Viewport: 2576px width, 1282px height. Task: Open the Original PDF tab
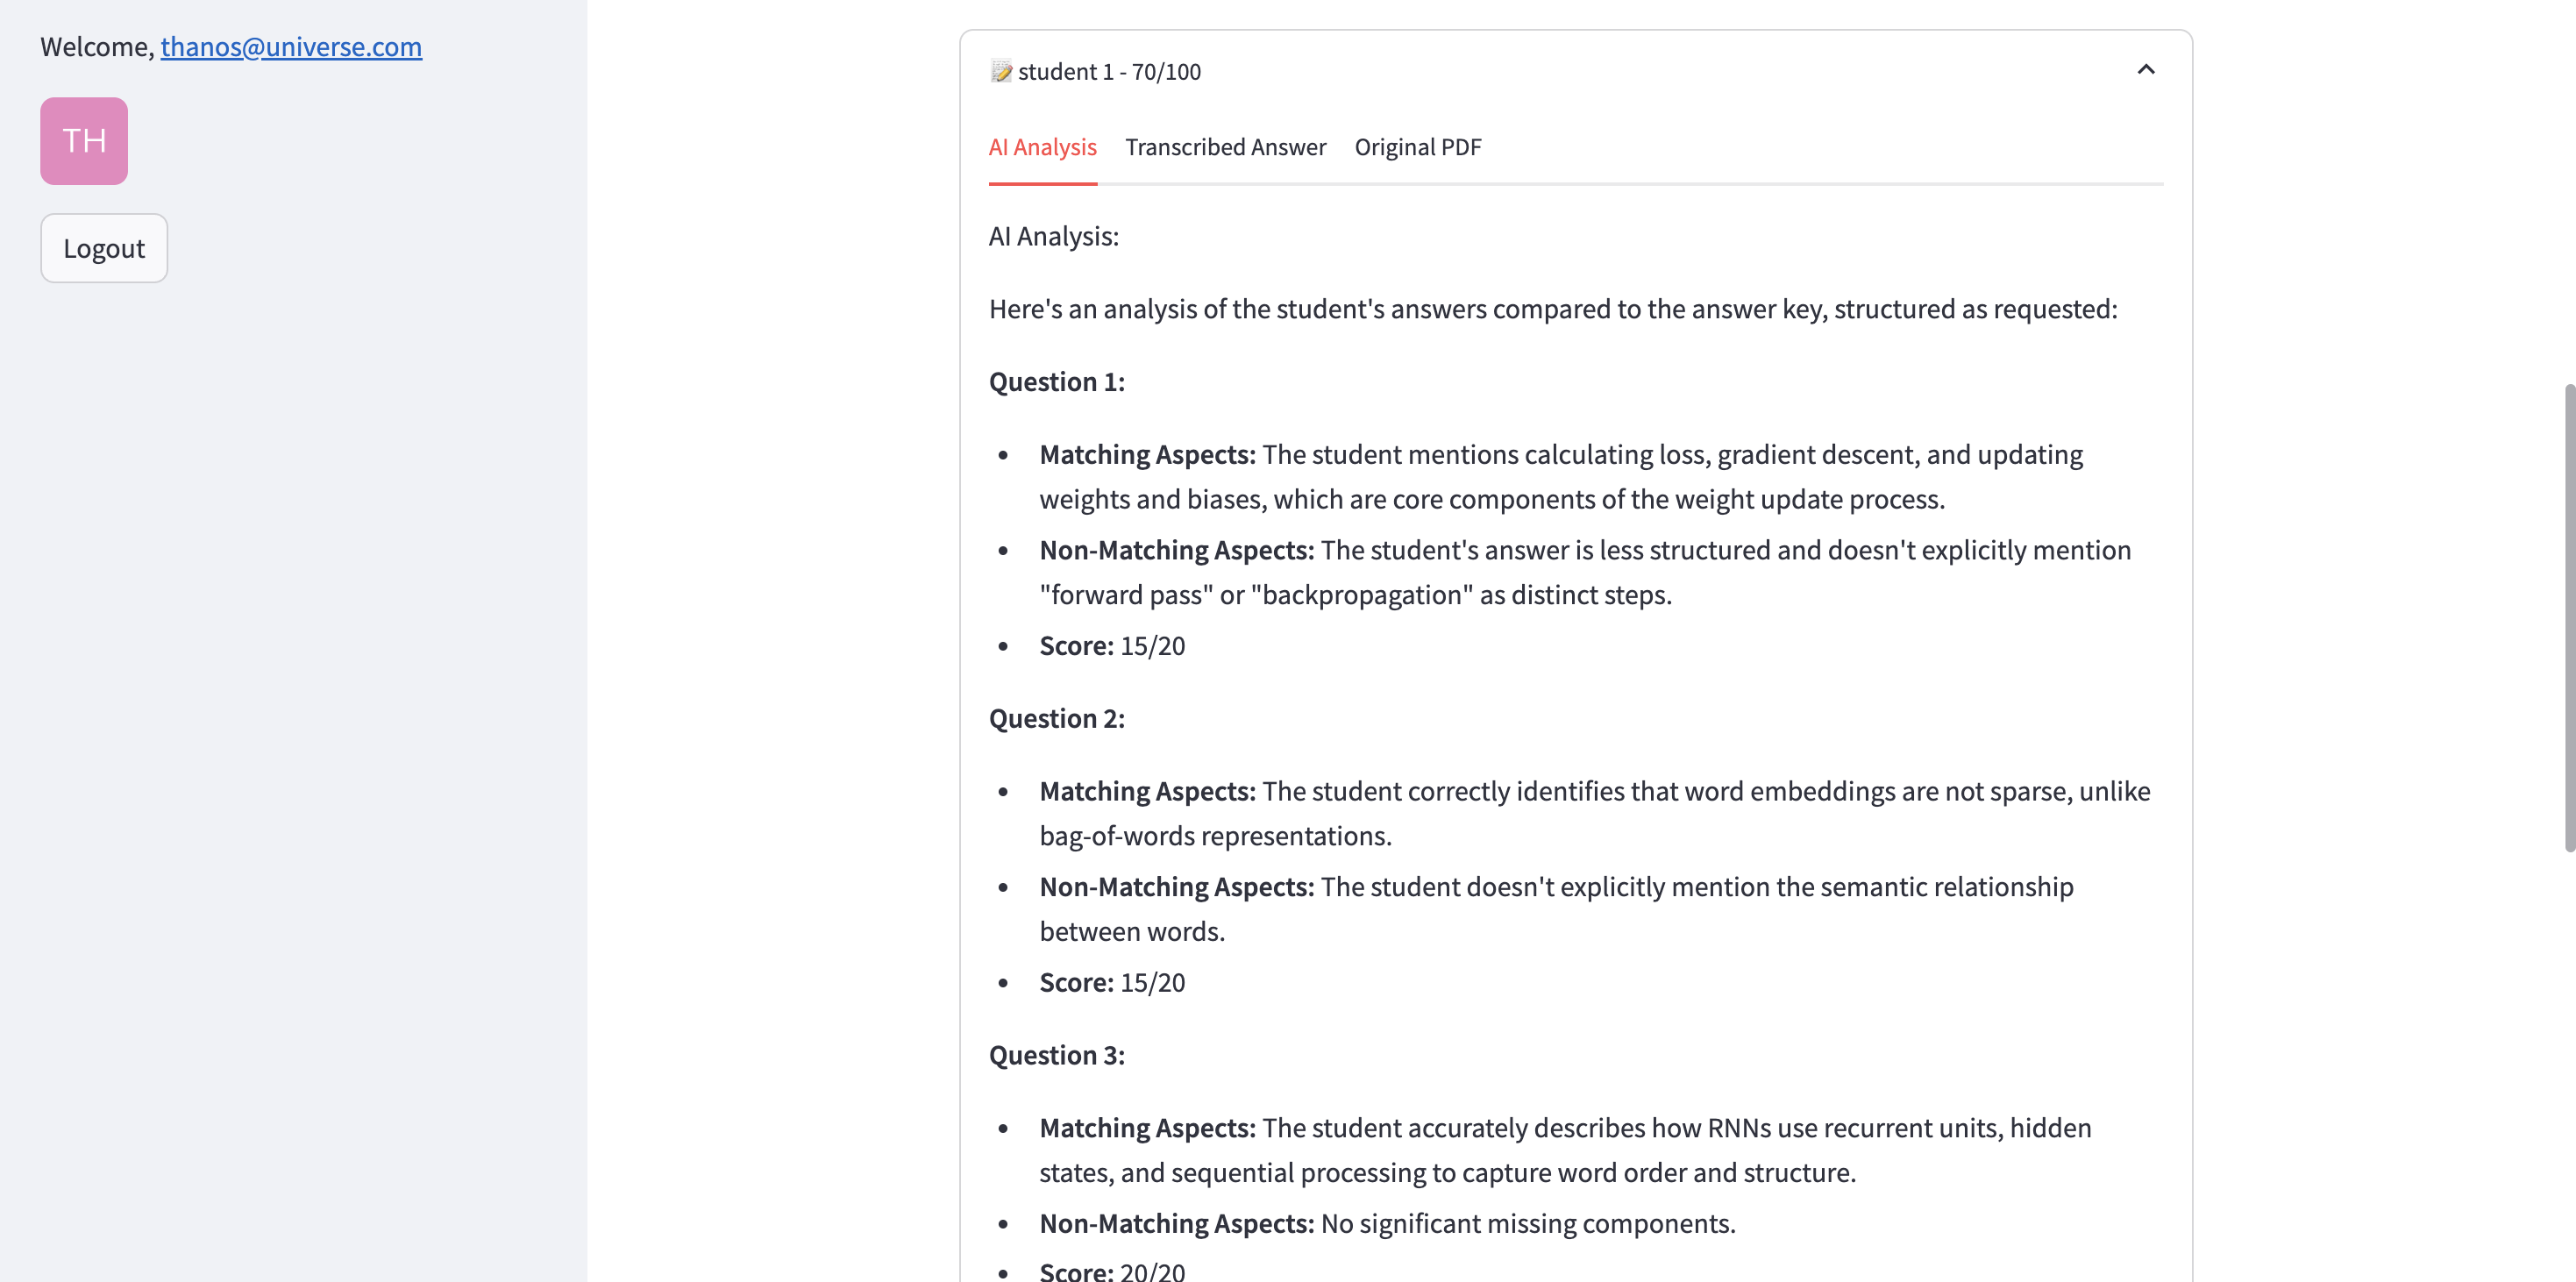(1417, 147)
